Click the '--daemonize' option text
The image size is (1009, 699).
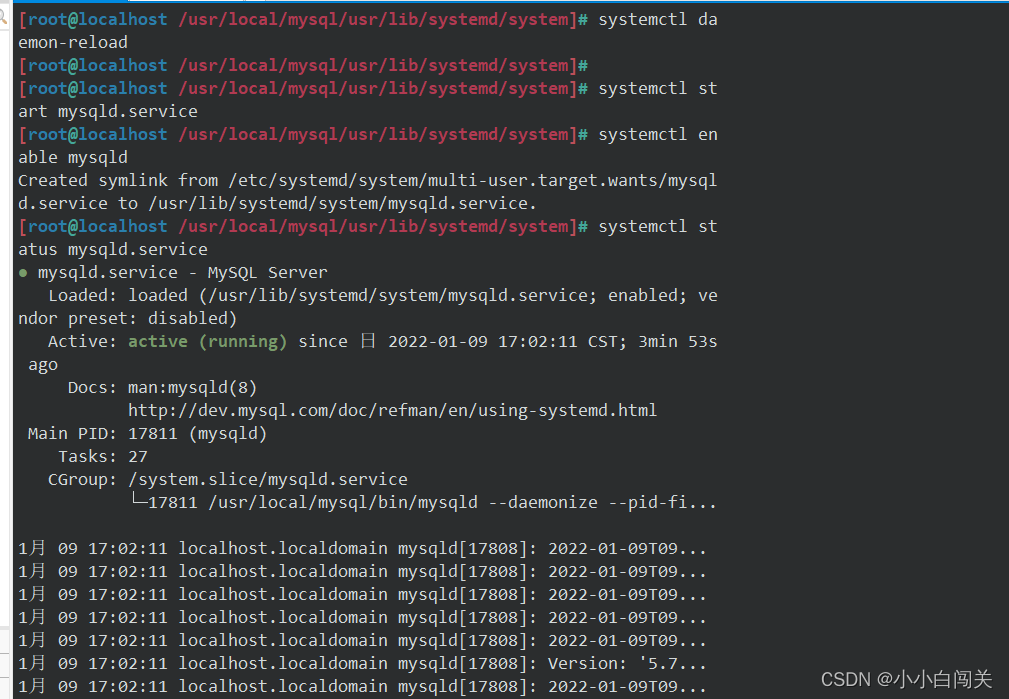click(x=543, y=503)
